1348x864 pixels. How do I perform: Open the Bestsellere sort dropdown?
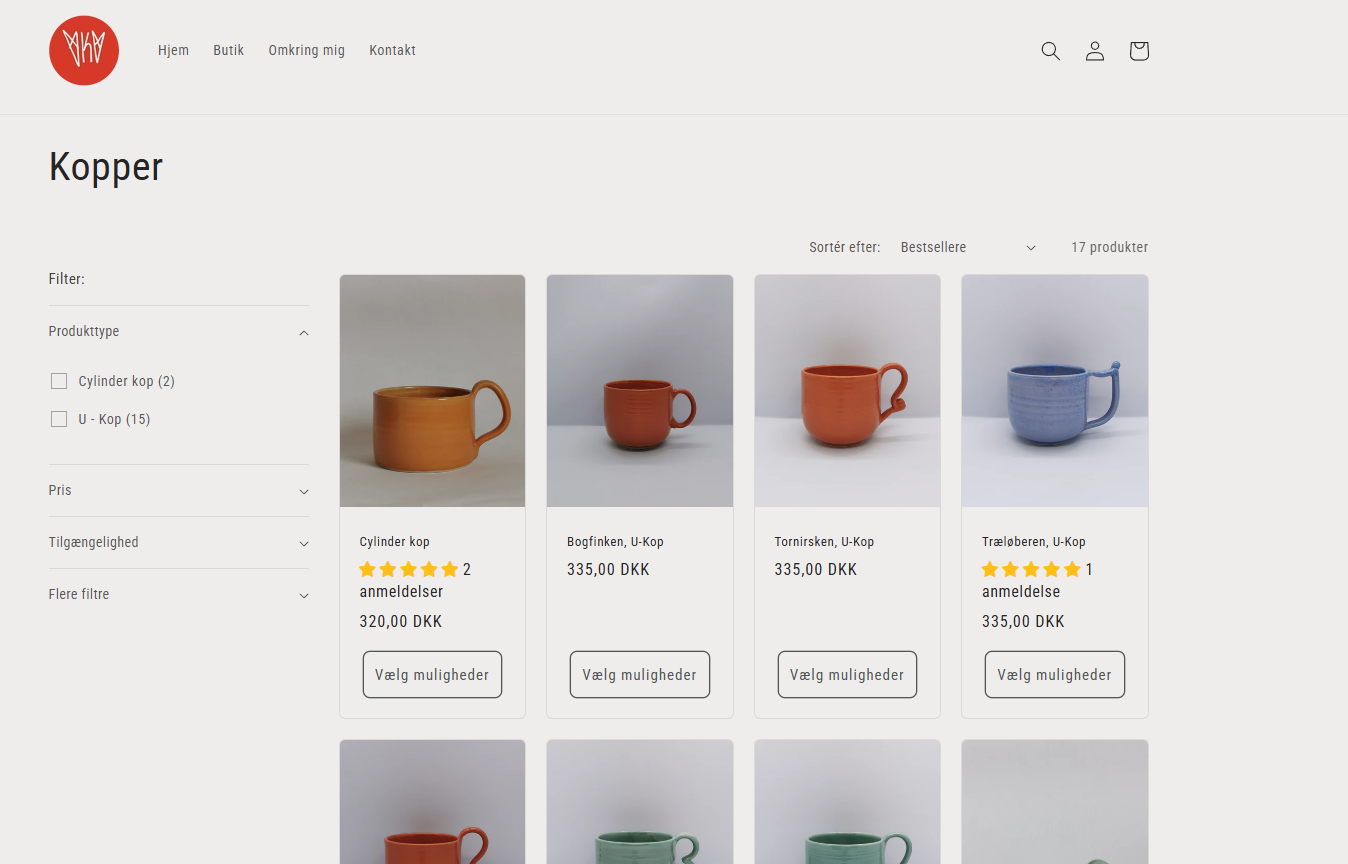tap(967, 248)
